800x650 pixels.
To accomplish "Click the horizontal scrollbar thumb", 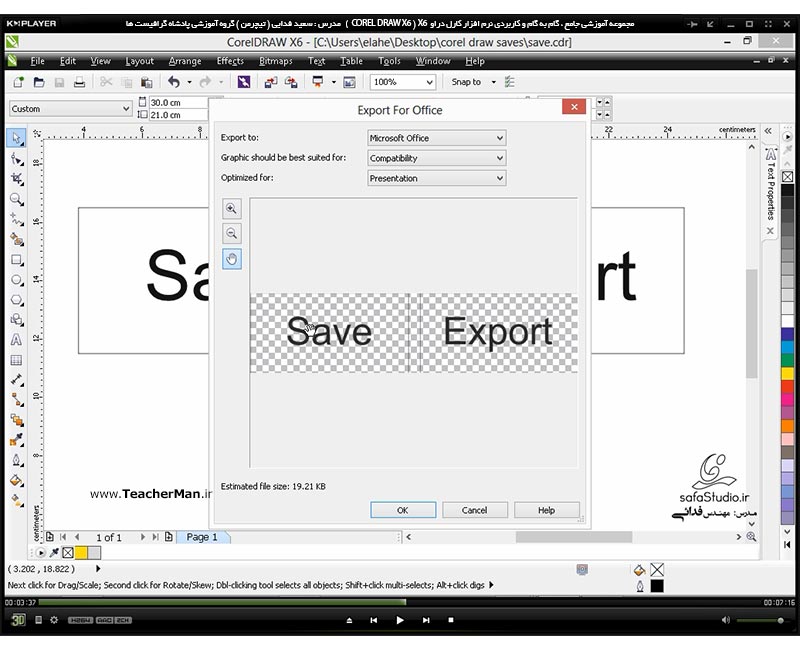I will (x=574, y=537).
